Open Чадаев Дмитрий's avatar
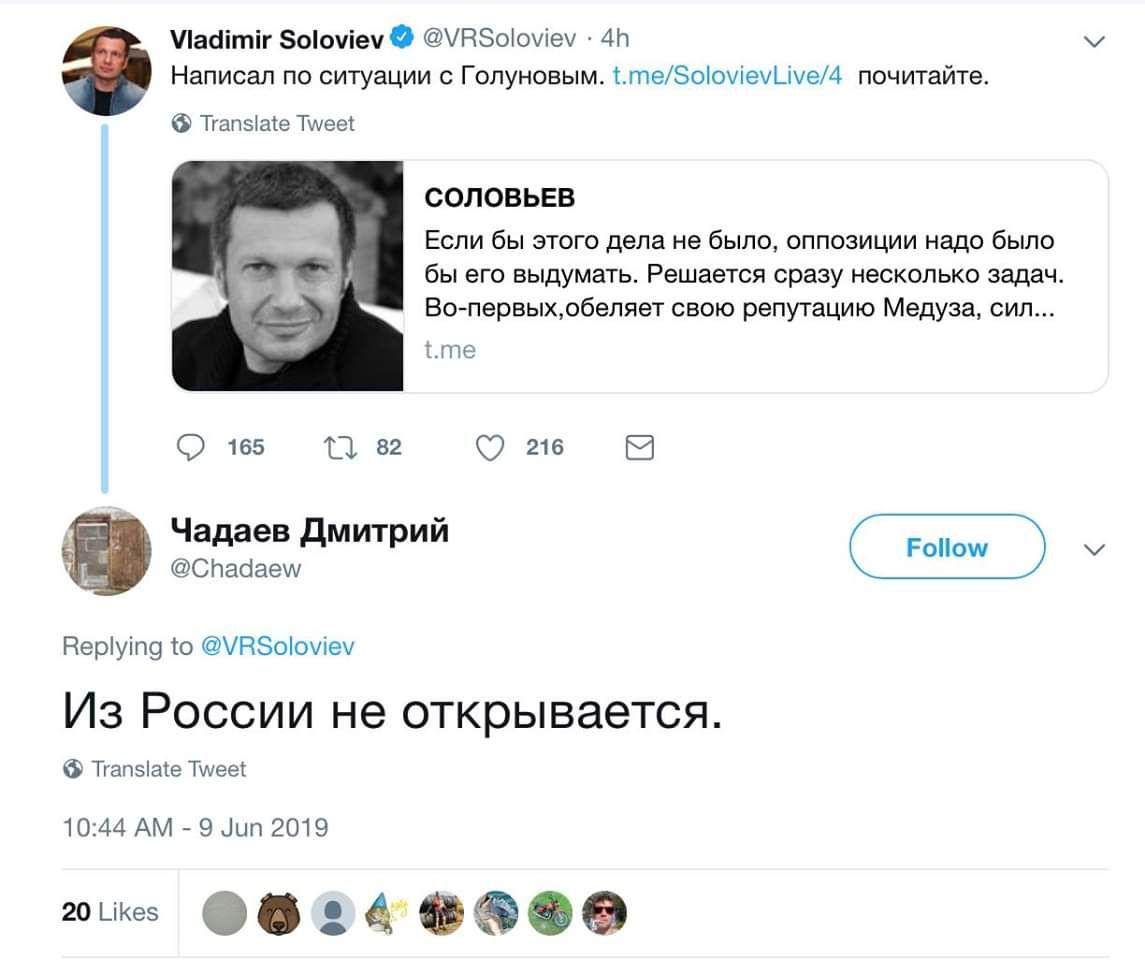 tap(106, 551)
